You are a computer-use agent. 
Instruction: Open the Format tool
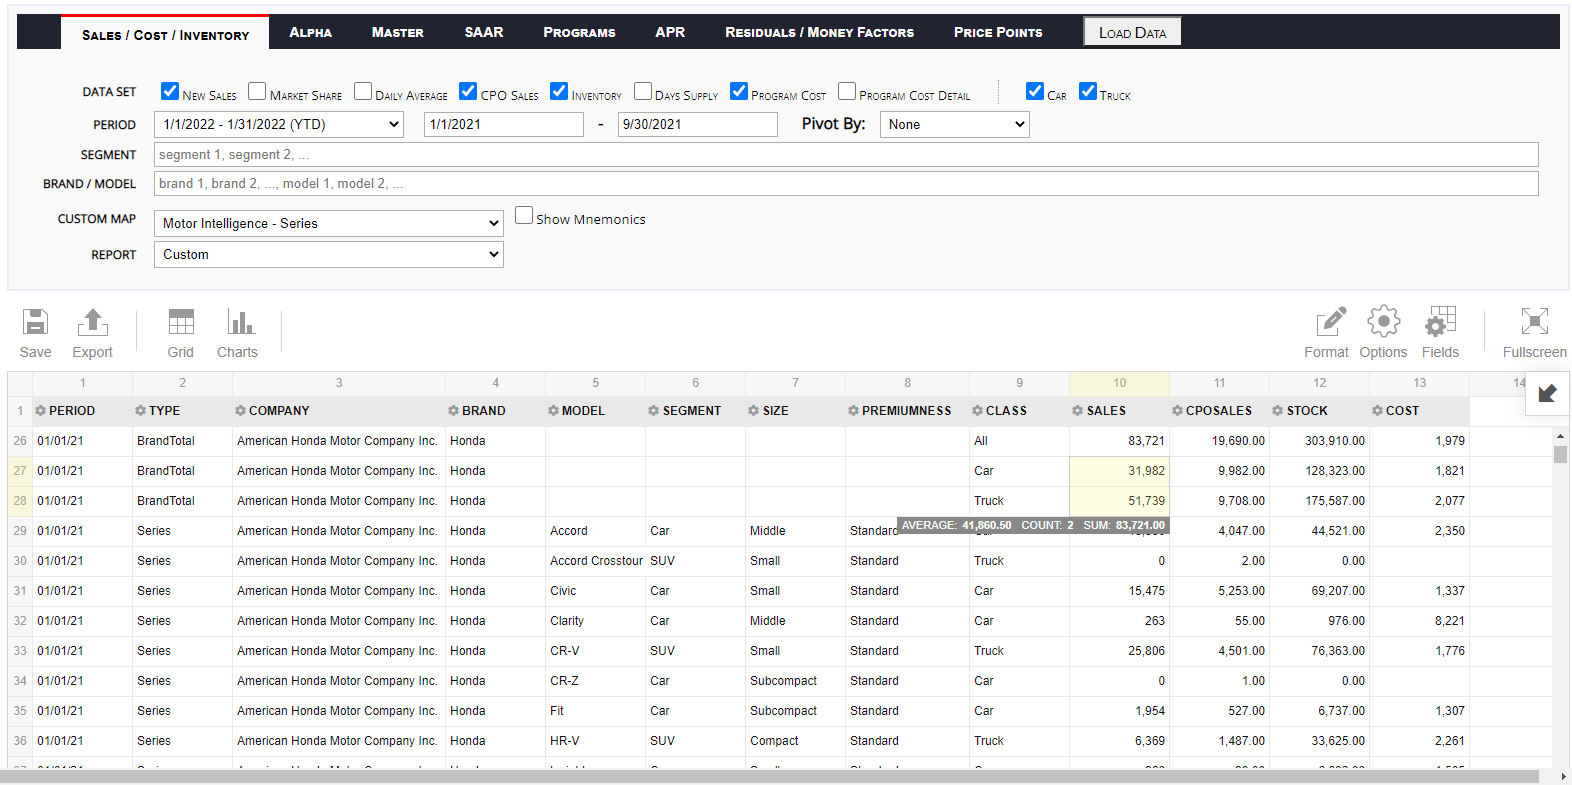1330,322
